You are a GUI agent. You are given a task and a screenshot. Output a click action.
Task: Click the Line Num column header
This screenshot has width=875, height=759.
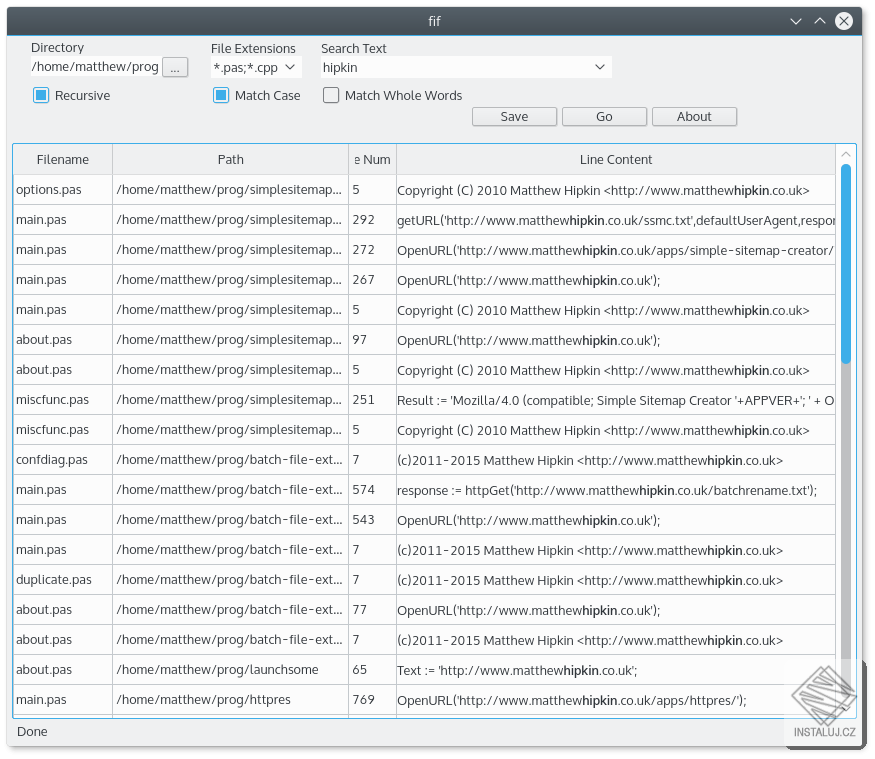pyautogui.click(x=372, y=160)
